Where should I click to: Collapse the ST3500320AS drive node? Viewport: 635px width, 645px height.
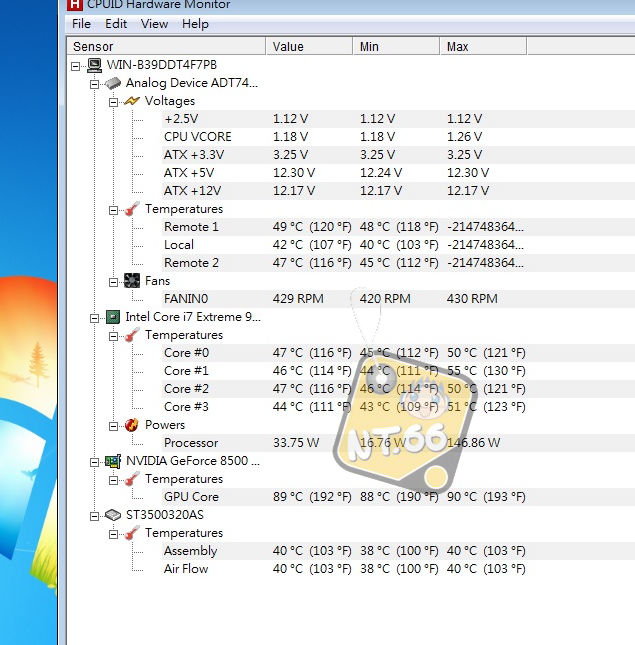[x=95, y=516]
